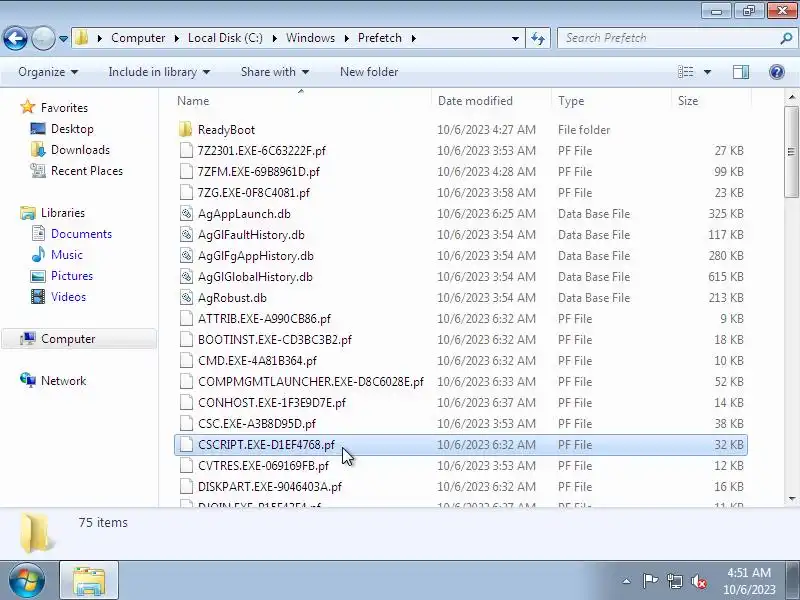
Task: Select AgGlGlobalHistory.db file icon
Action: coord(186,277)
